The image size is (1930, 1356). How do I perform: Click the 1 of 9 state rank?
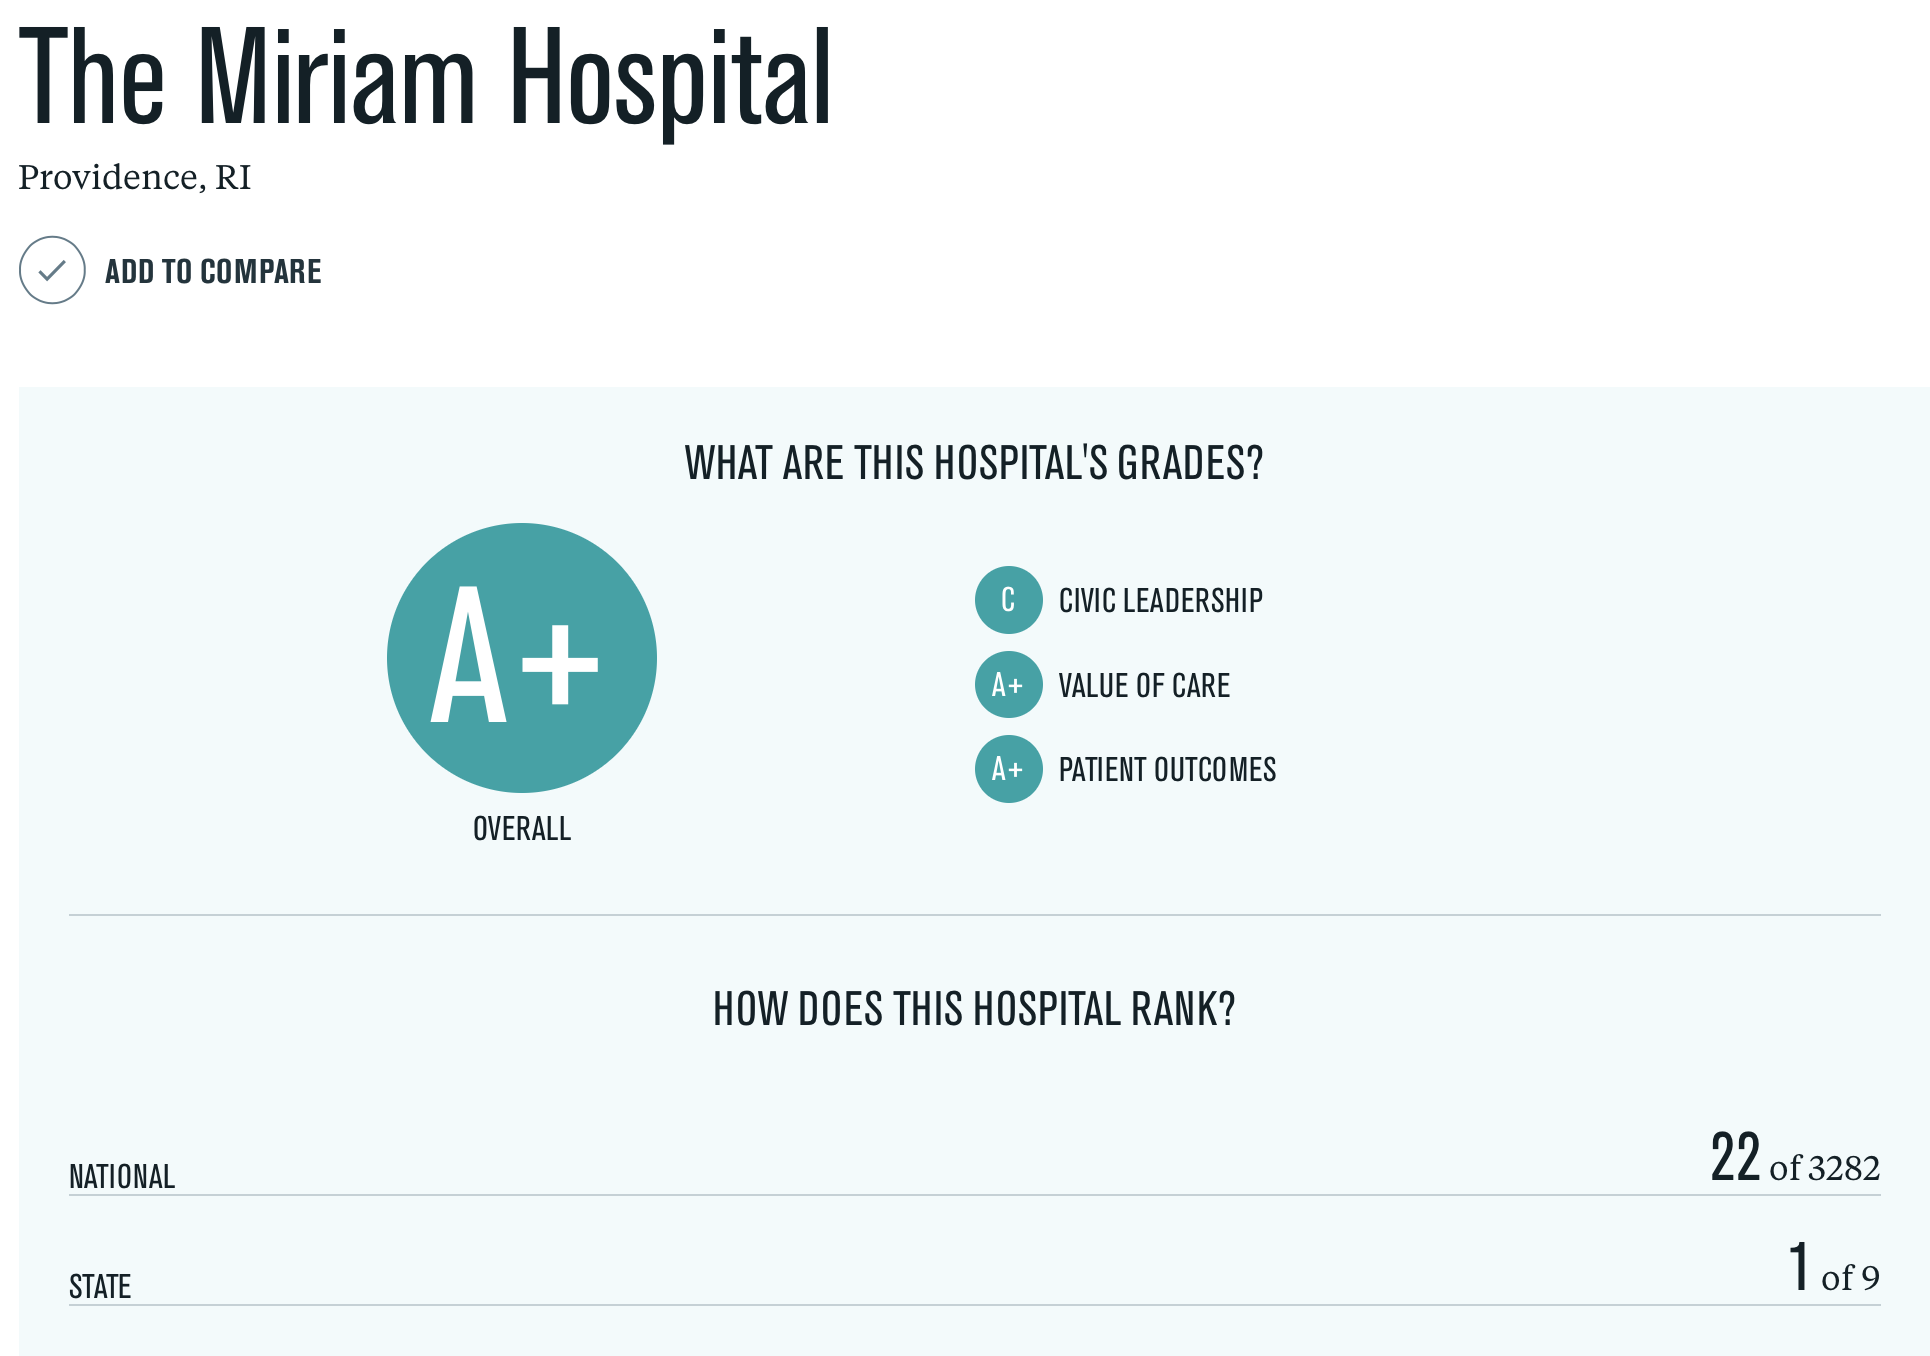[1834, 1268]
